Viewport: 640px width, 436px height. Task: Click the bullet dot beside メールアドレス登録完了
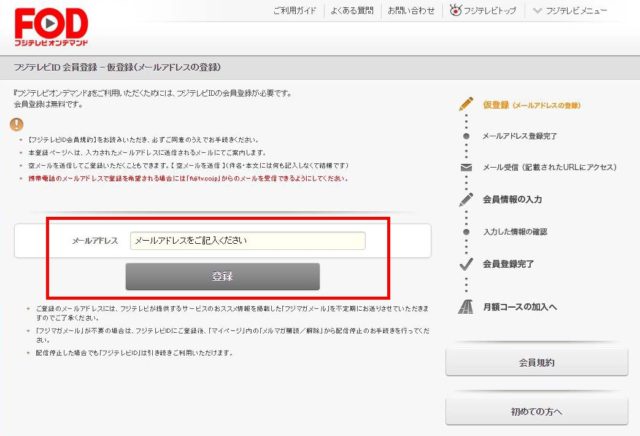coord(466,136)
